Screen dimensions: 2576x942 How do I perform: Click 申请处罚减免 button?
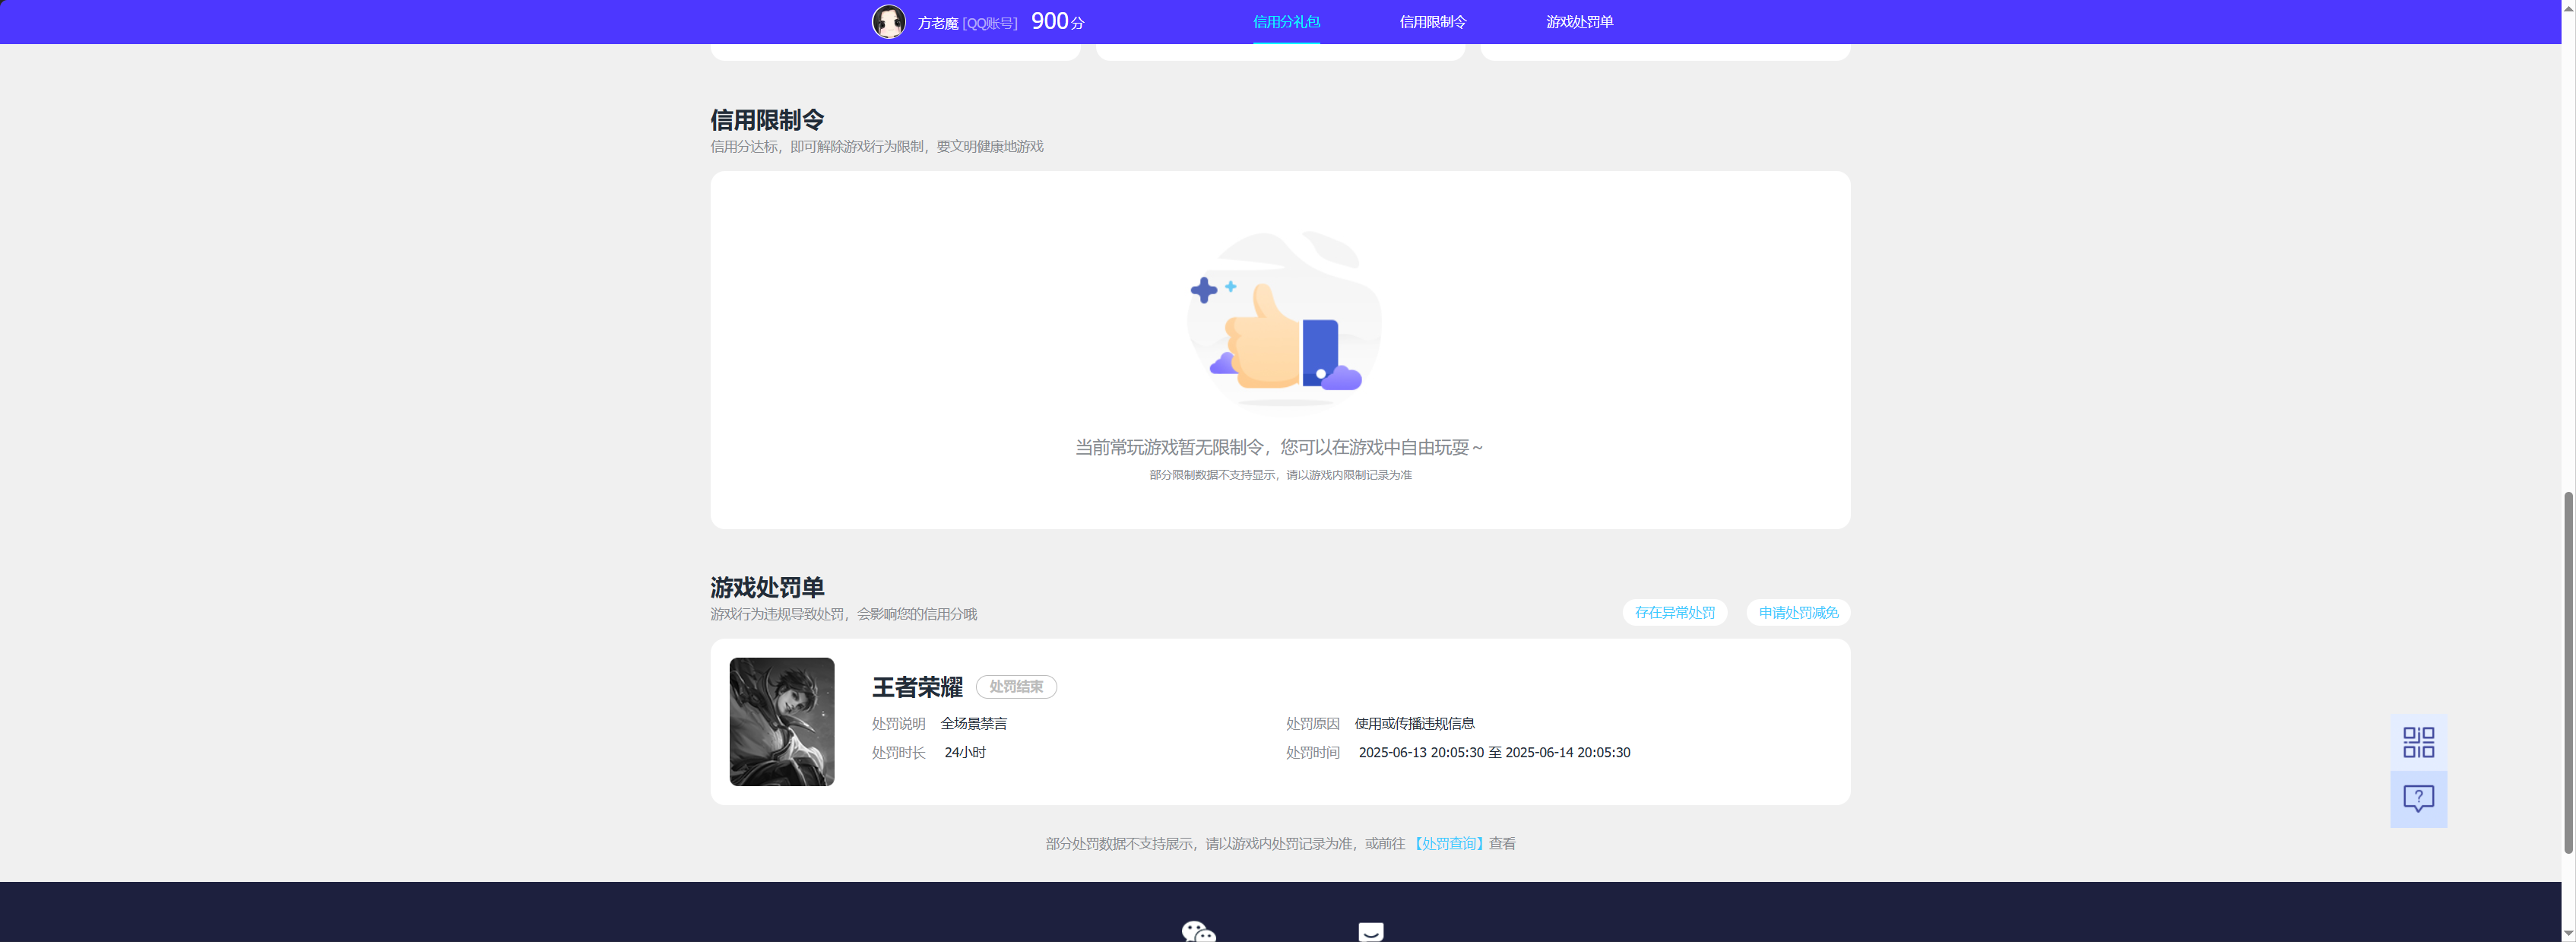(1798, 613)
